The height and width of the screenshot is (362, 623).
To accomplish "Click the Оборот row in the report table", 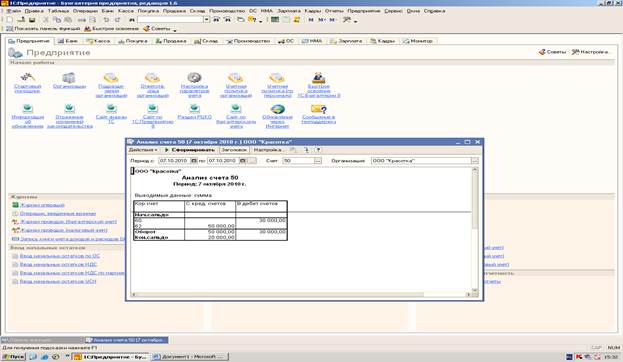I will [210, 231].
